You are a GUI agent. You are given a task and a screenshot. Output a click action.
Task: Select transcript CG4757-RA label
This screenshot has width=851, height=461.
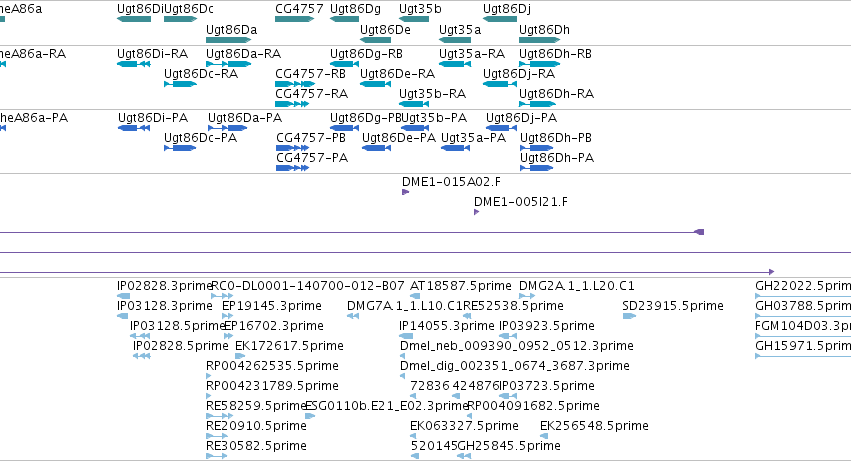click(312, 93)
